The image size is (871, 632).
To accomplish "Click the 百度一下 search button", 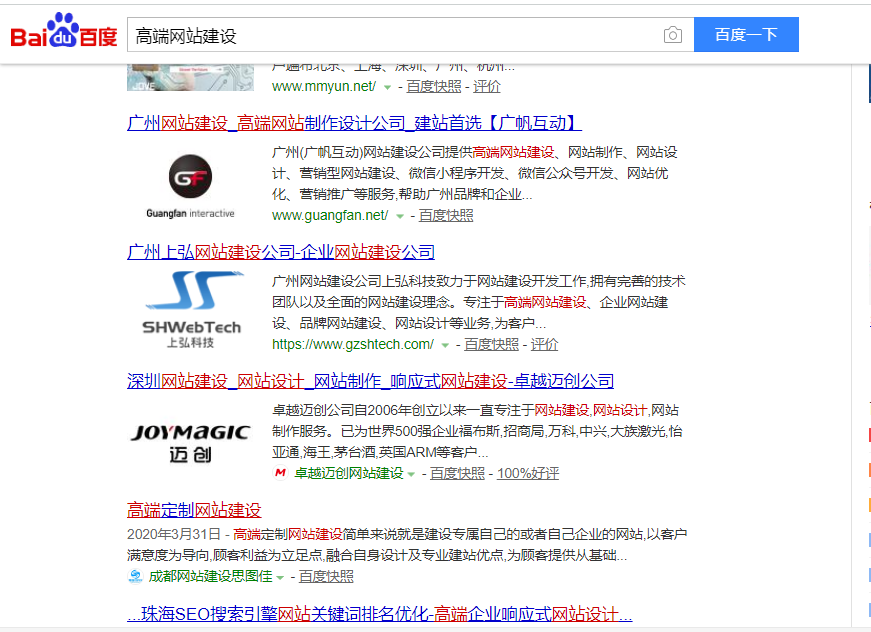I will point(746,34).
